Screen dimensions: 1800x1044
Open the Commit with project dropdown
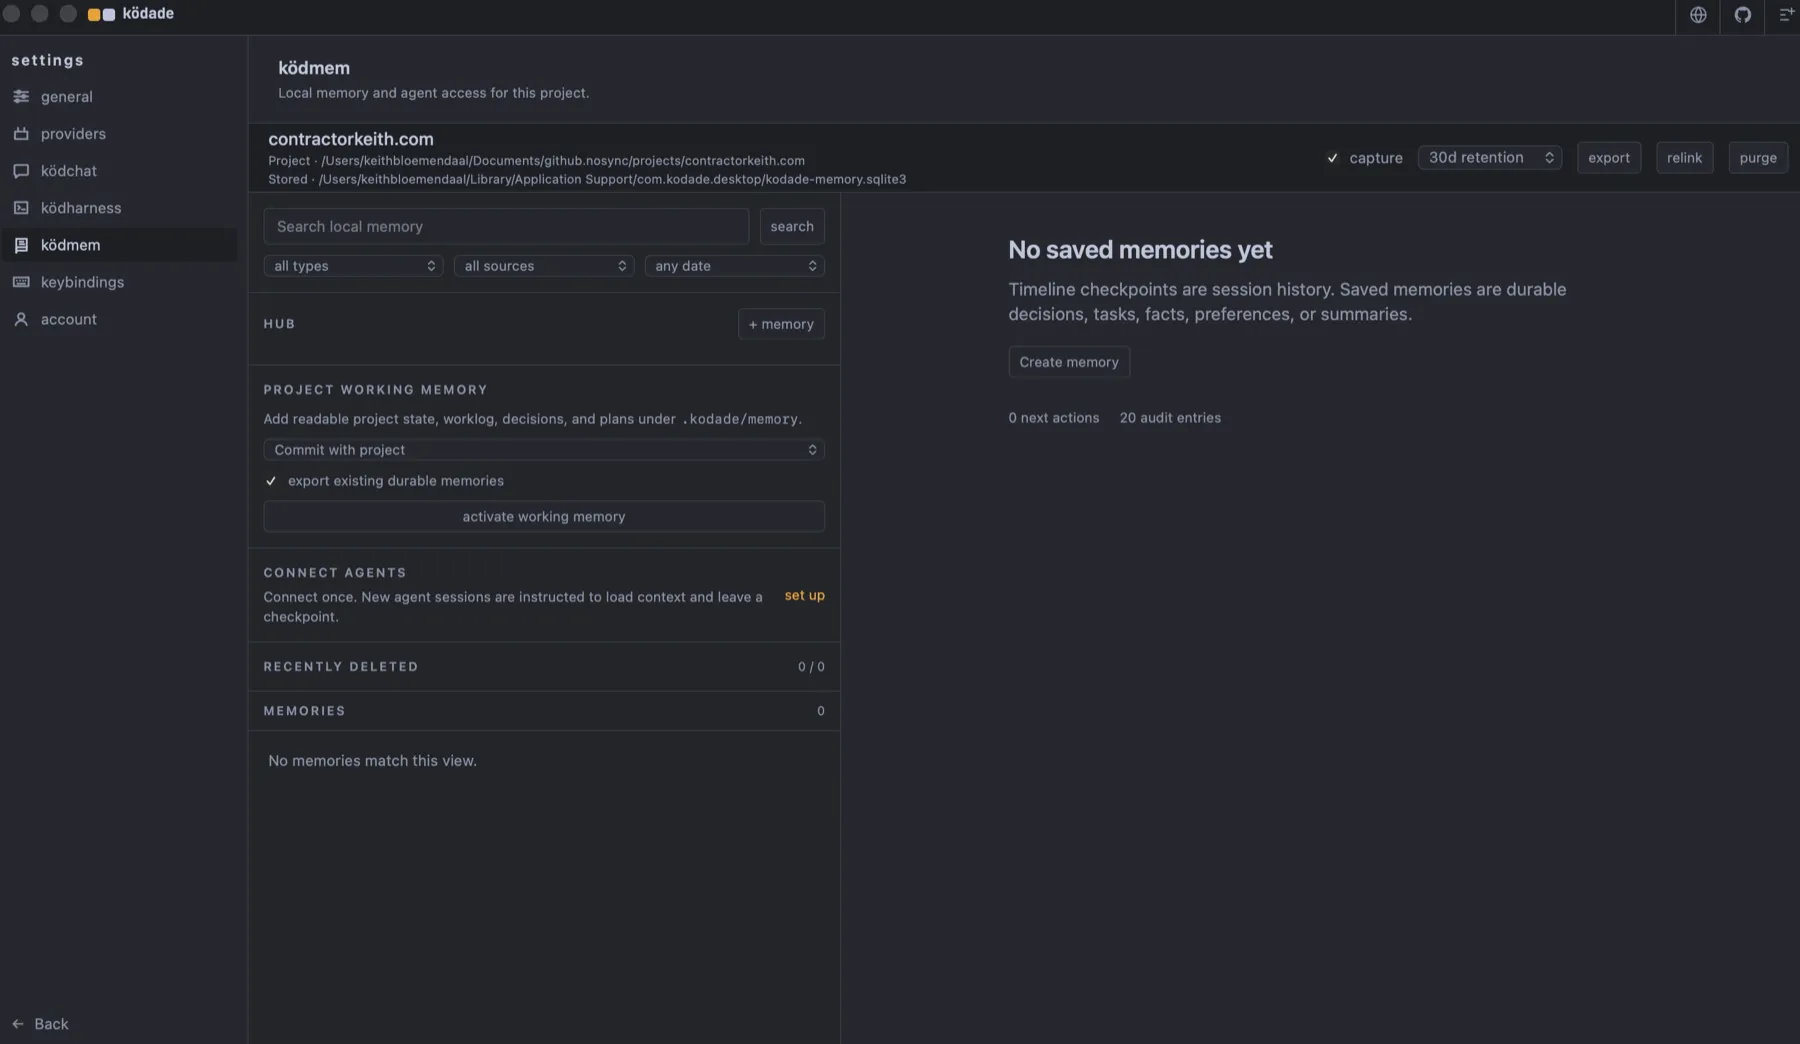click(544, 450)
